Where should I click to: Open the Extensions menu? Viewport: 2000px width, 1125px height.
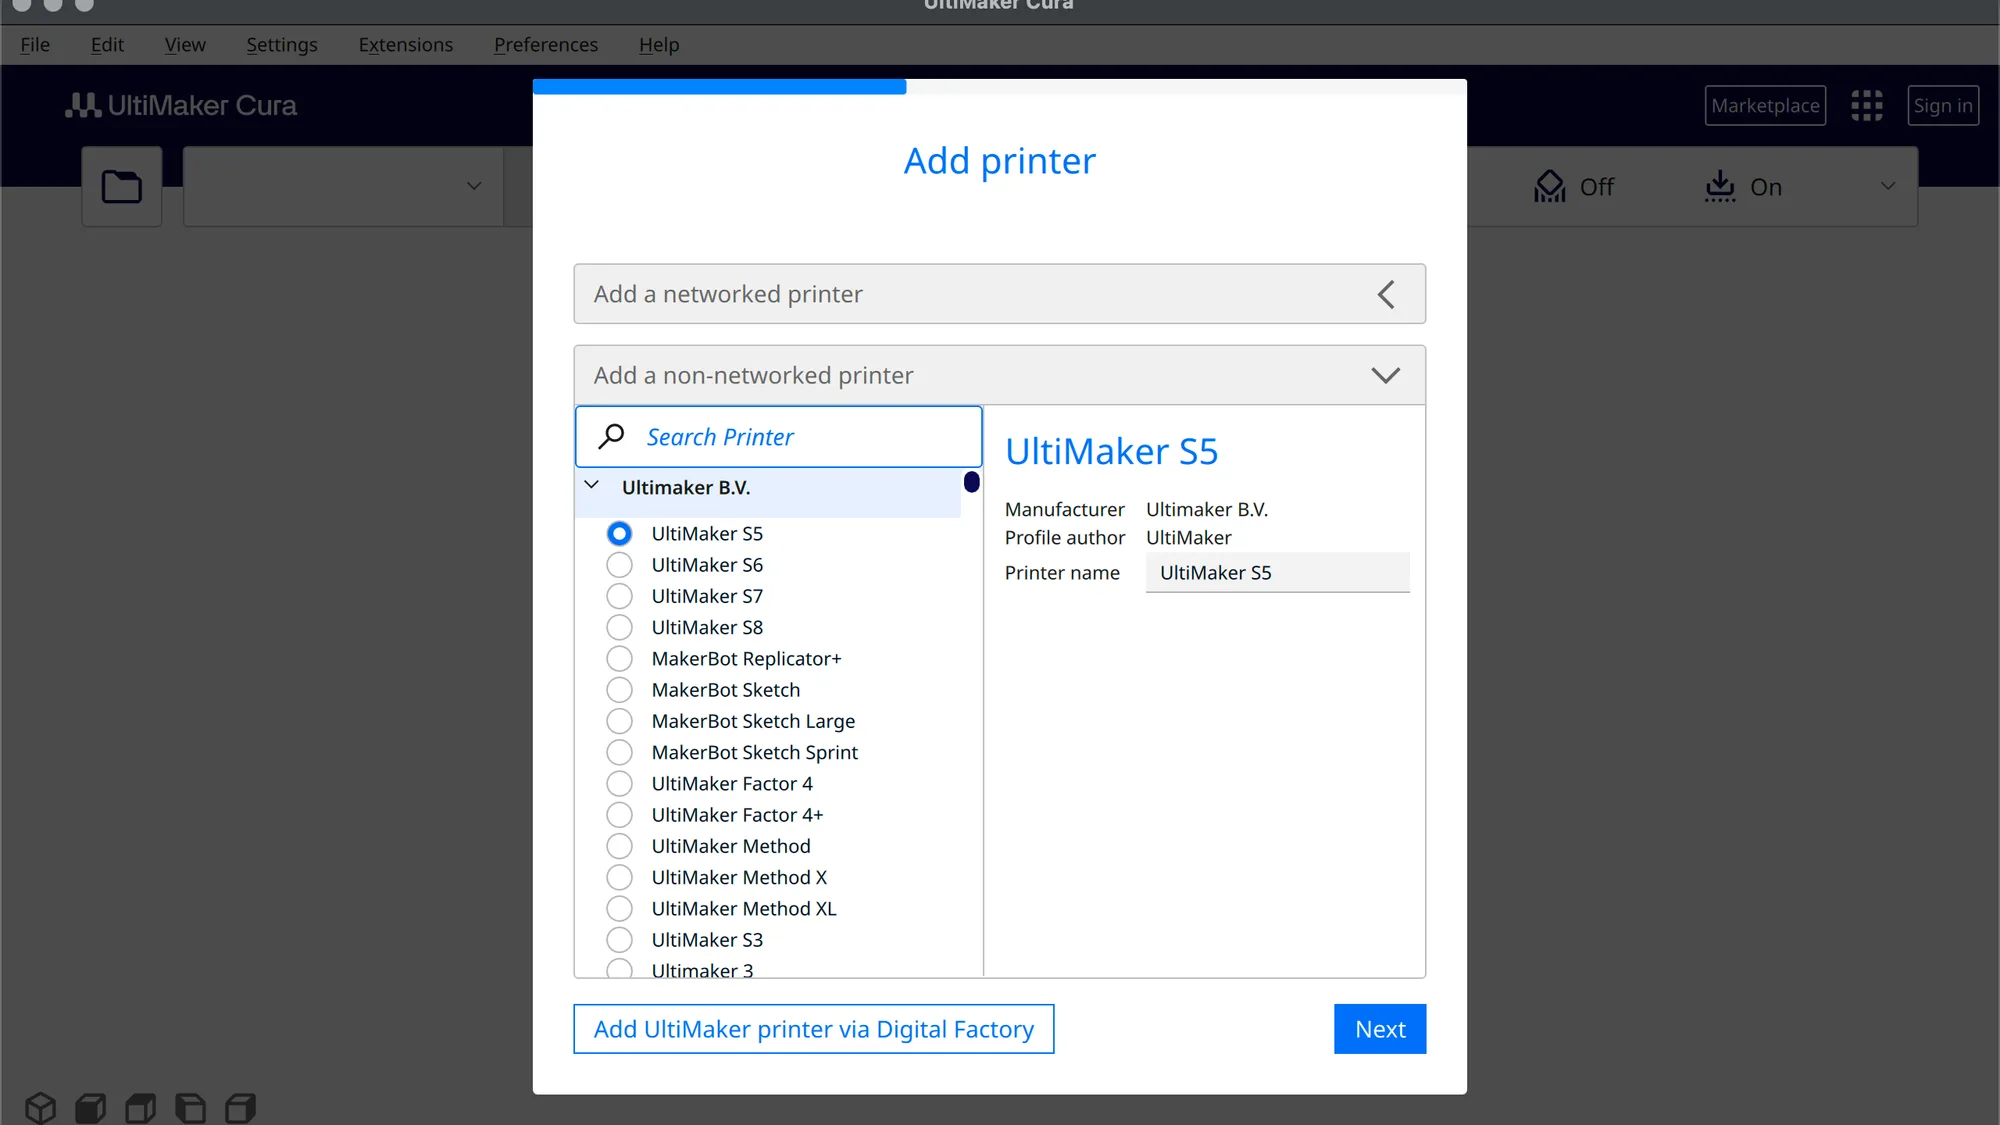(x=406, y=45)
